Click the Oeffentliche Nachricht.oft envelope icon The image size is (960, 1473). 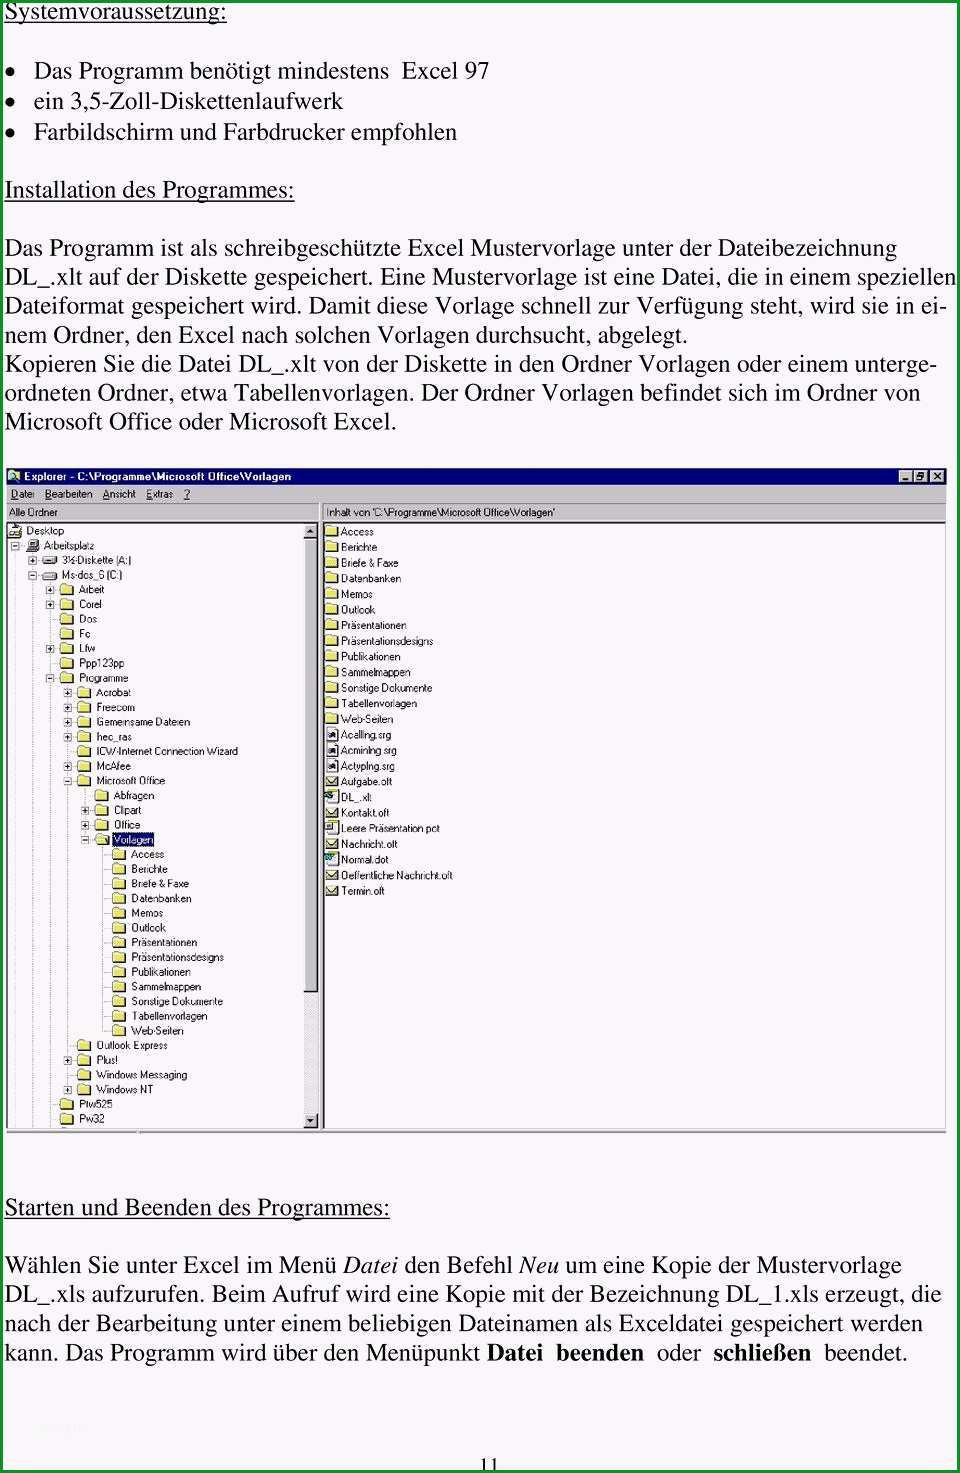pos(332,875)
